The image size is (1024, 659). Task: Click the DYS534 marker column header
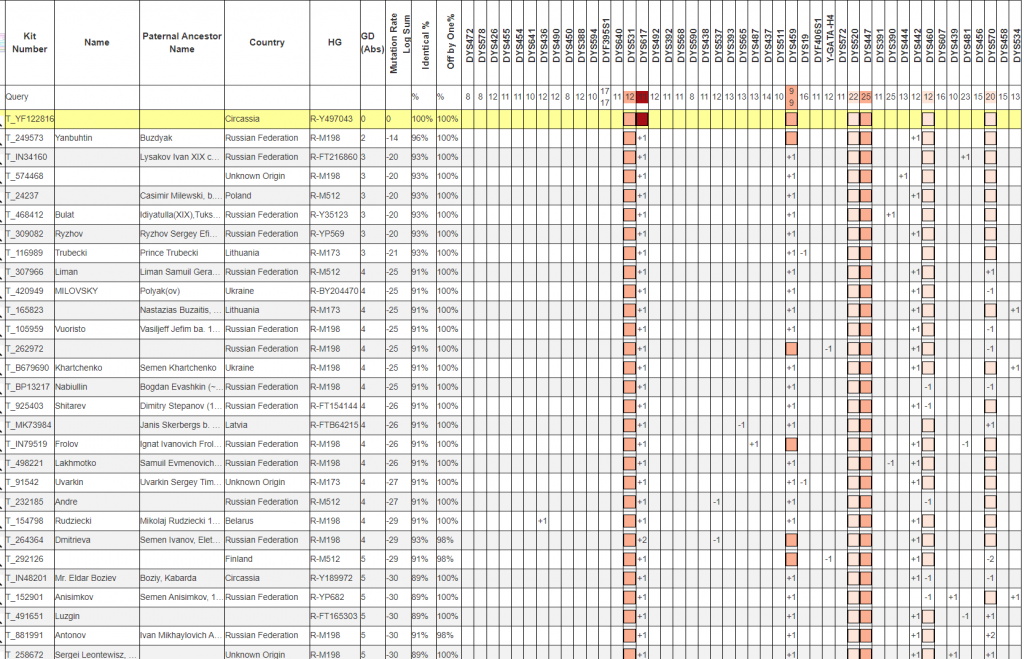(x=1015, y=43)
